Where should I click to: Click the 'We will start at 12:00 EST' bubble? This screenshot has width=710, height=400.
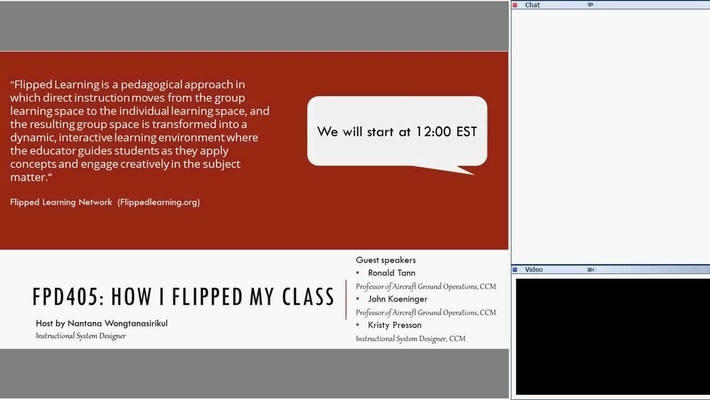tap(397, 132)
